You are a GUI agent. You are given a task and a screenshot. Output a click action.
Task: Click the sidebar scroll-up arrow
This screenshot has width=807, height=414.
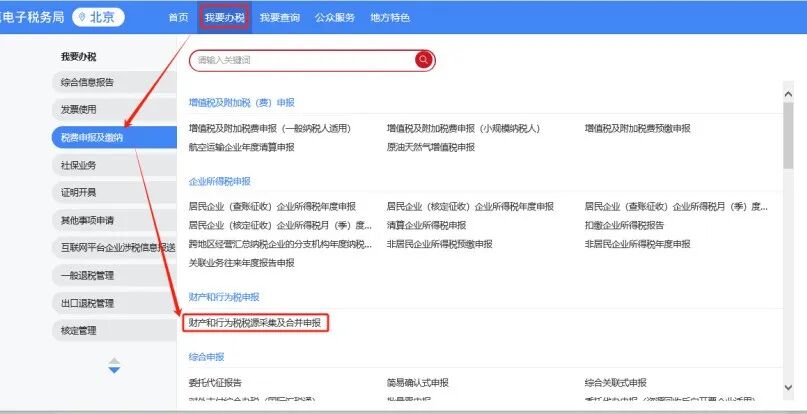(x=114, y=360)
